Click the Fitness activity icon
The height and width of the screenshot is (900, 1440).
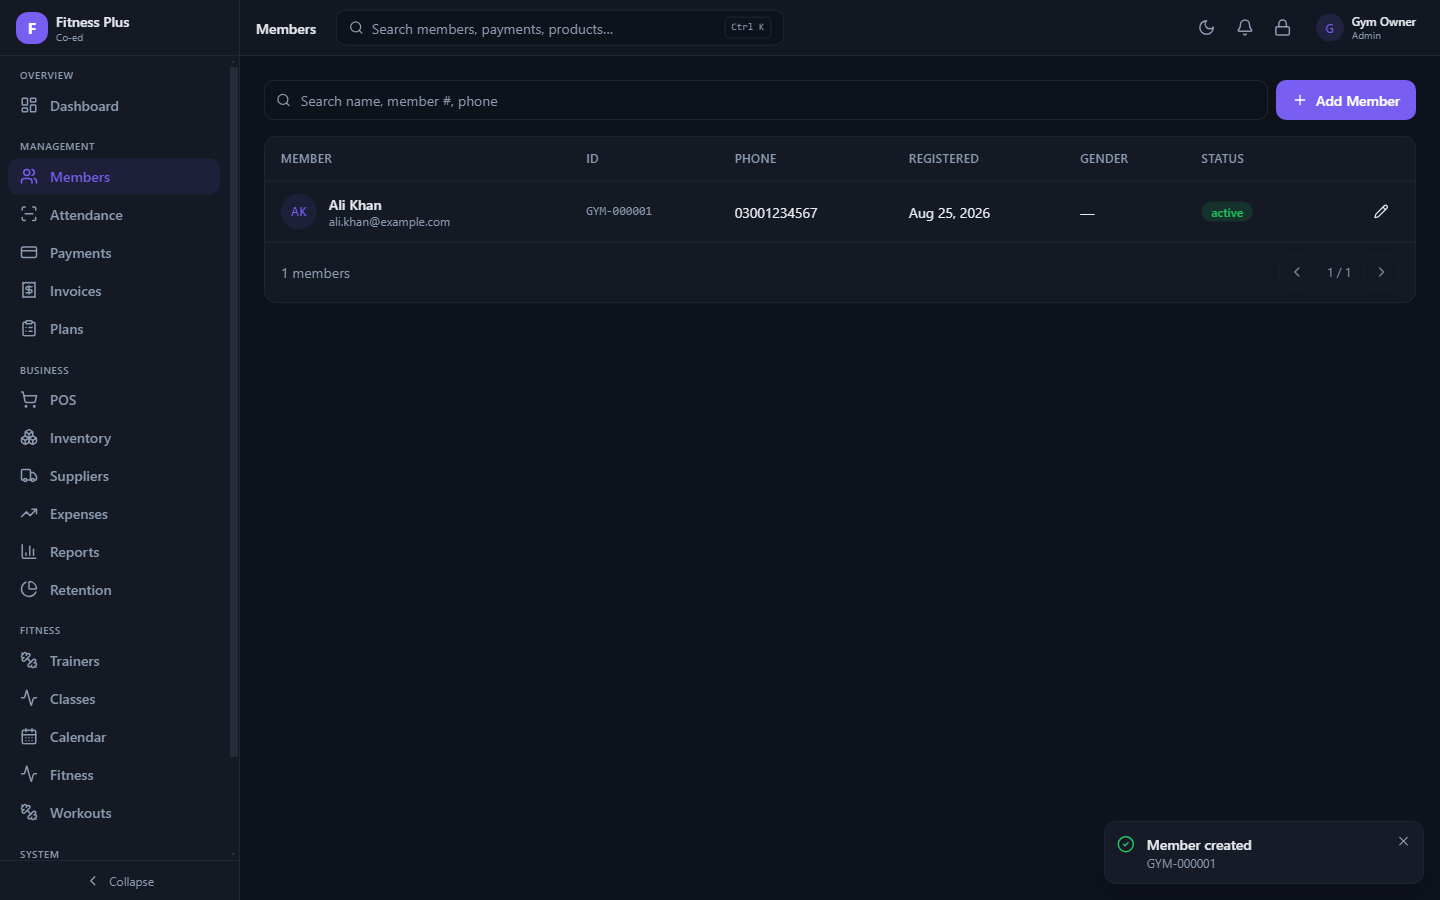29,775
